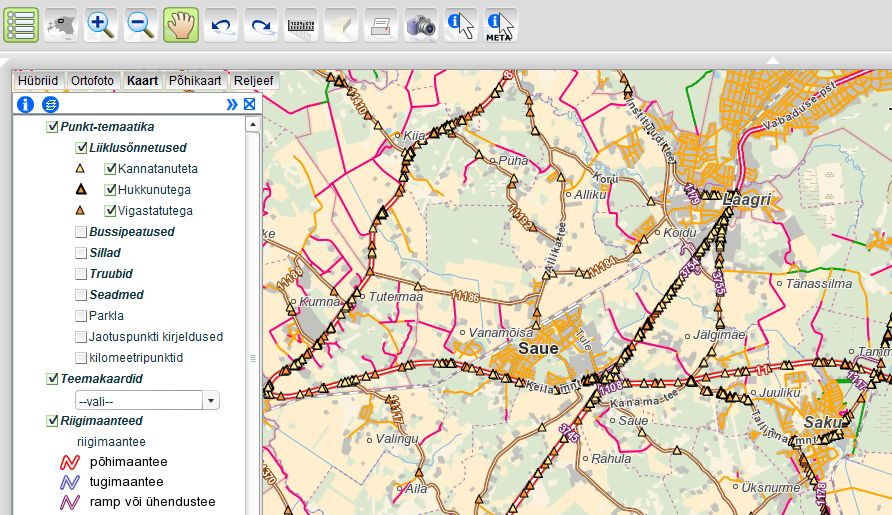Collapse side panel with double chevron
Viewport: 892px width, 515px height.
pos(232,104)
